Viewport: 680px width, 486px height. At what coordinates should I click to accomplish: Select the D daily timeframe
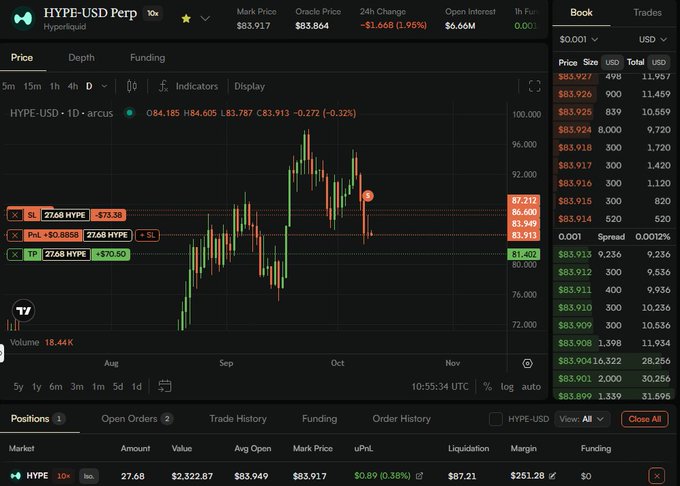coord(89,86)
